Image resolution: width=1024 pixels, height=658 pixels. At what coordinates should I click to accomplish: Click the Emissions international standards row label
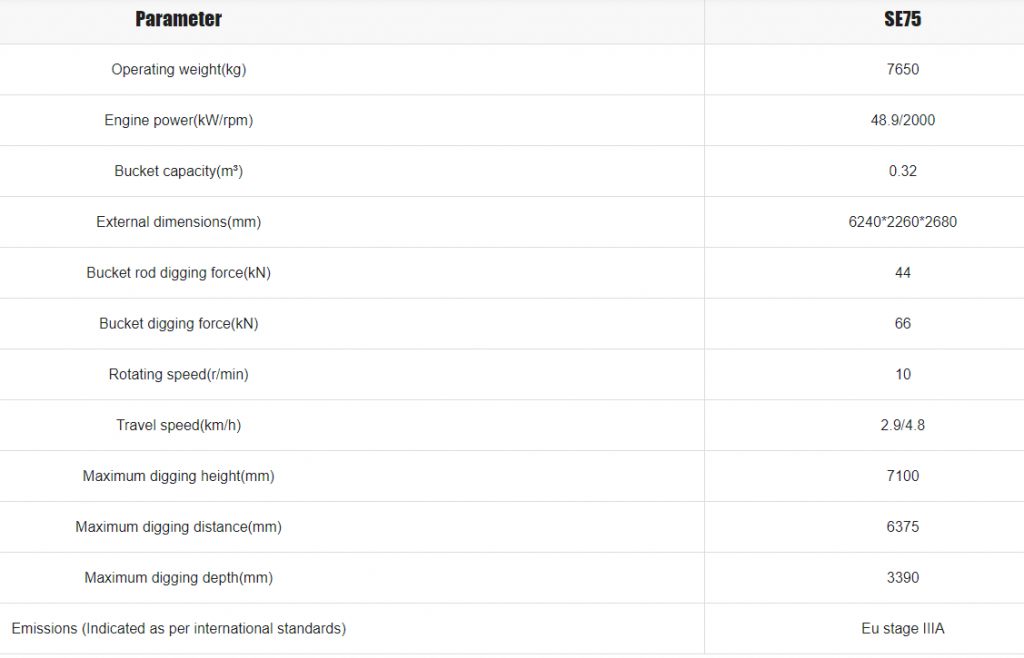178,629
